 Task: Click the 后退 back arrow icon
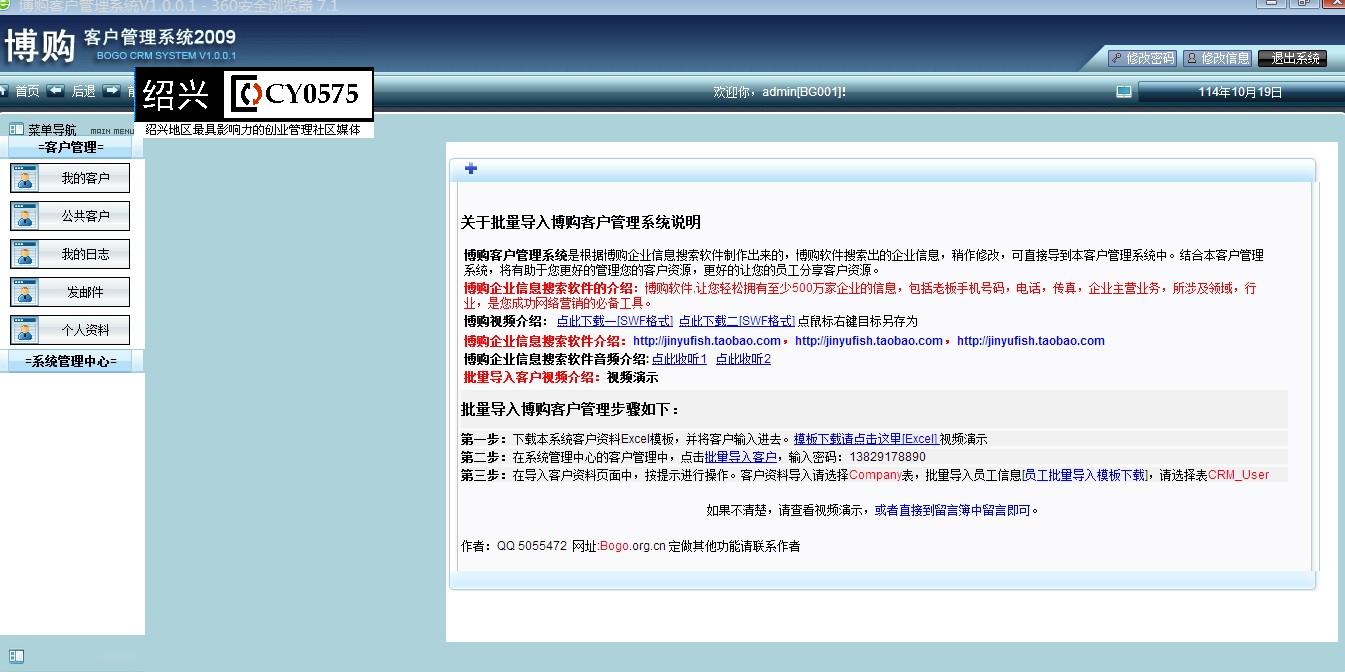[x=56, y=91]
